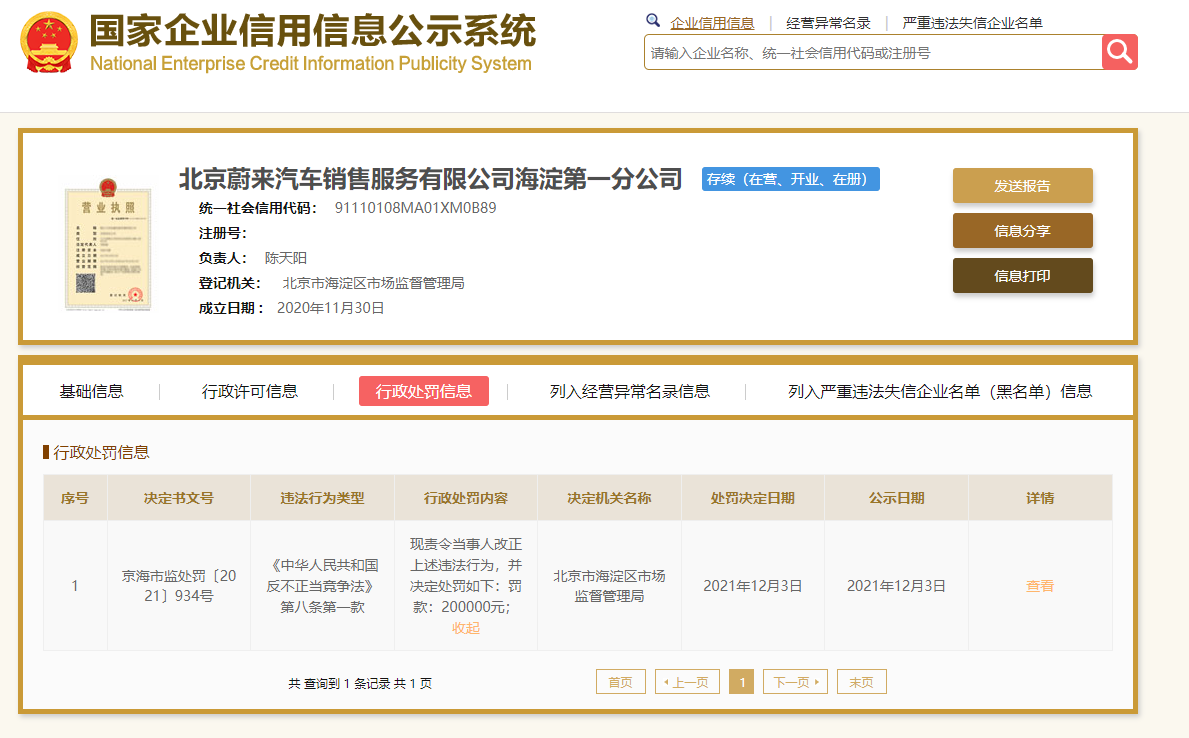Click the record count text 共查询到1条记录
This screenshot has width=1189, height=738.
tap(338, 683)
